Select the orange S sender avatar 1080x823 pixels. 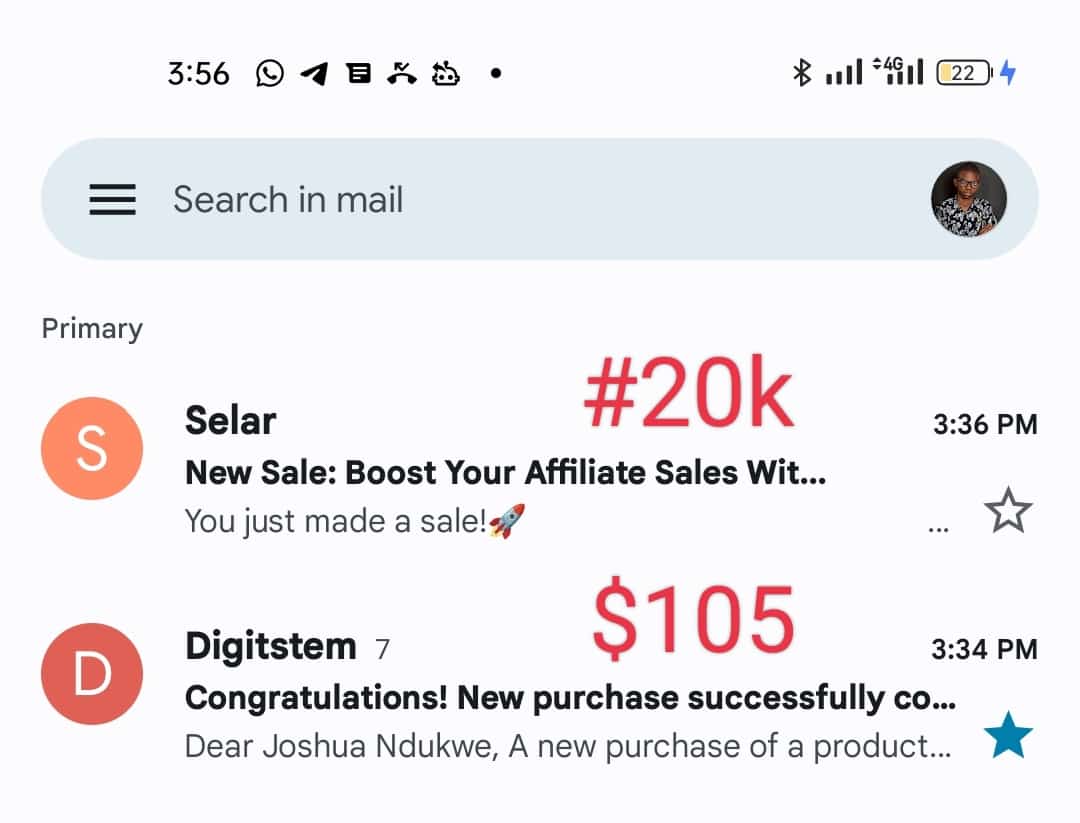92,448
